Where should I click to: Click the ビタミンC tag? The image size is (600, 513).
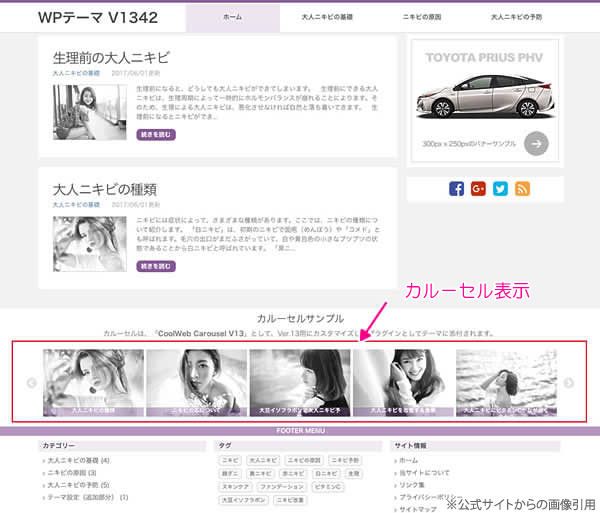click(x=328, y=487)
